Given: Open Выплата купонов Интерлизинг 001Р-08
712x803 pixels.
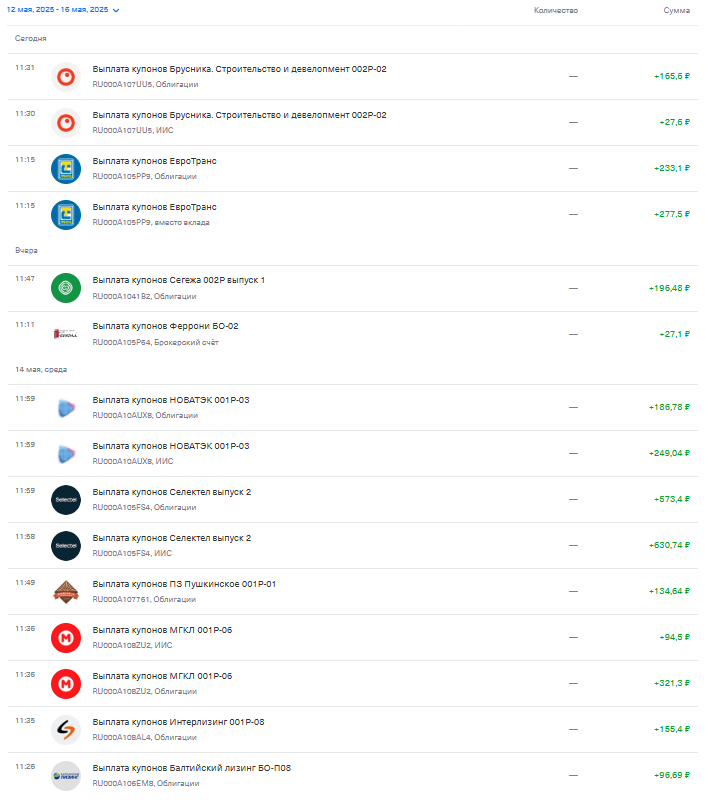Looking at the screenshot, I should [x=352, y=730].
